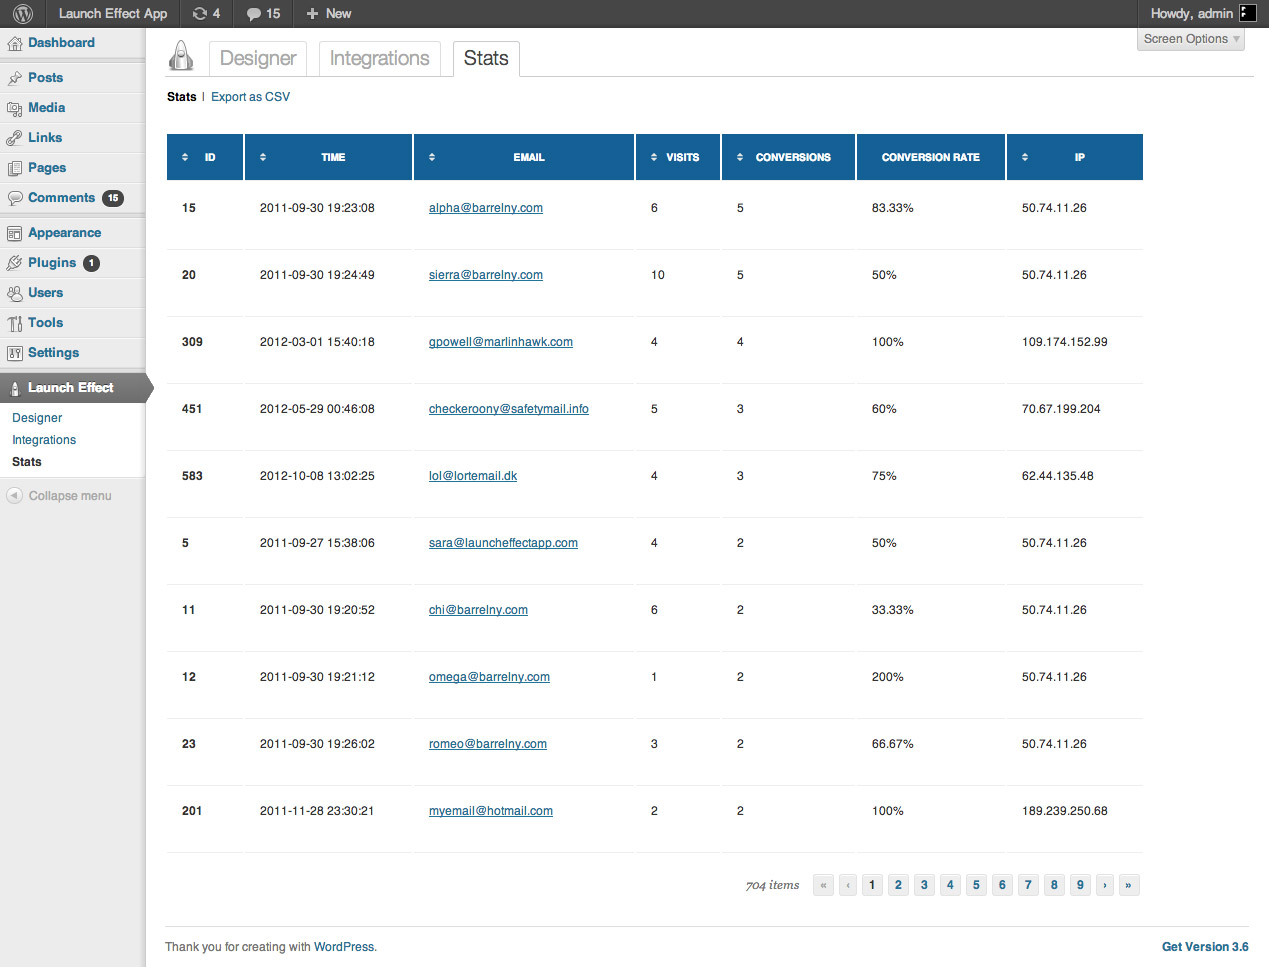Click the Collapse menu arrow icon

14,496
